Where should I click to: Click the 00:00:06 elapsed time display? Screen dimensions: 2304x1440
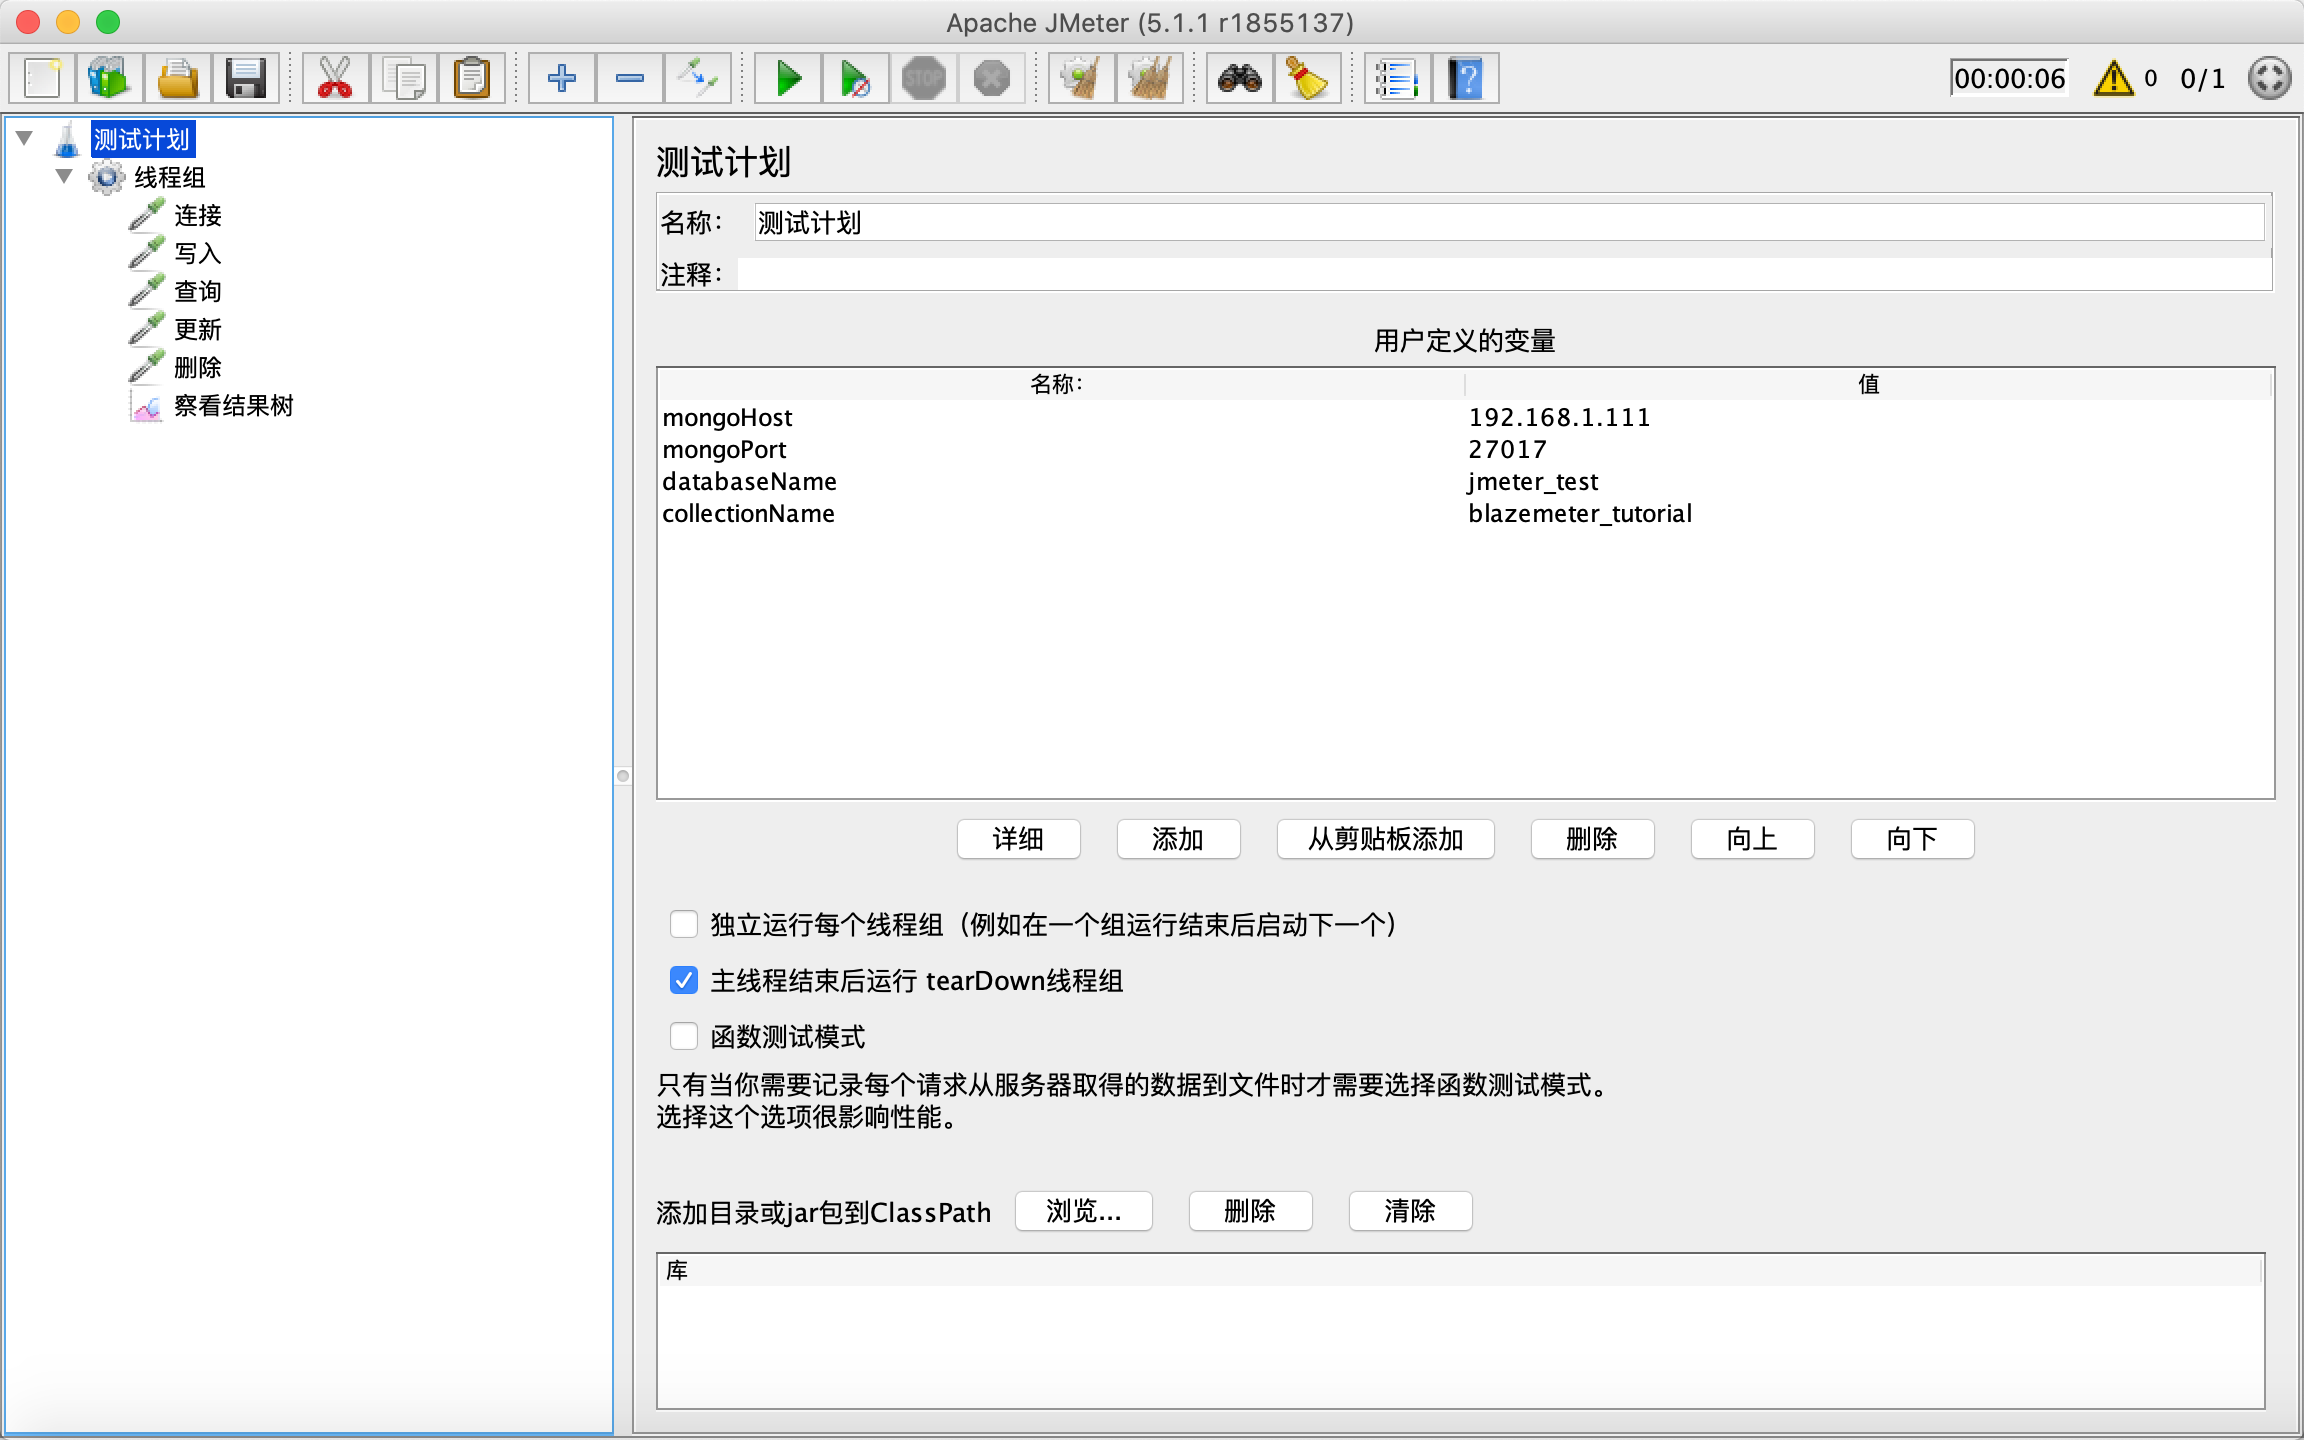(2009, 78)
